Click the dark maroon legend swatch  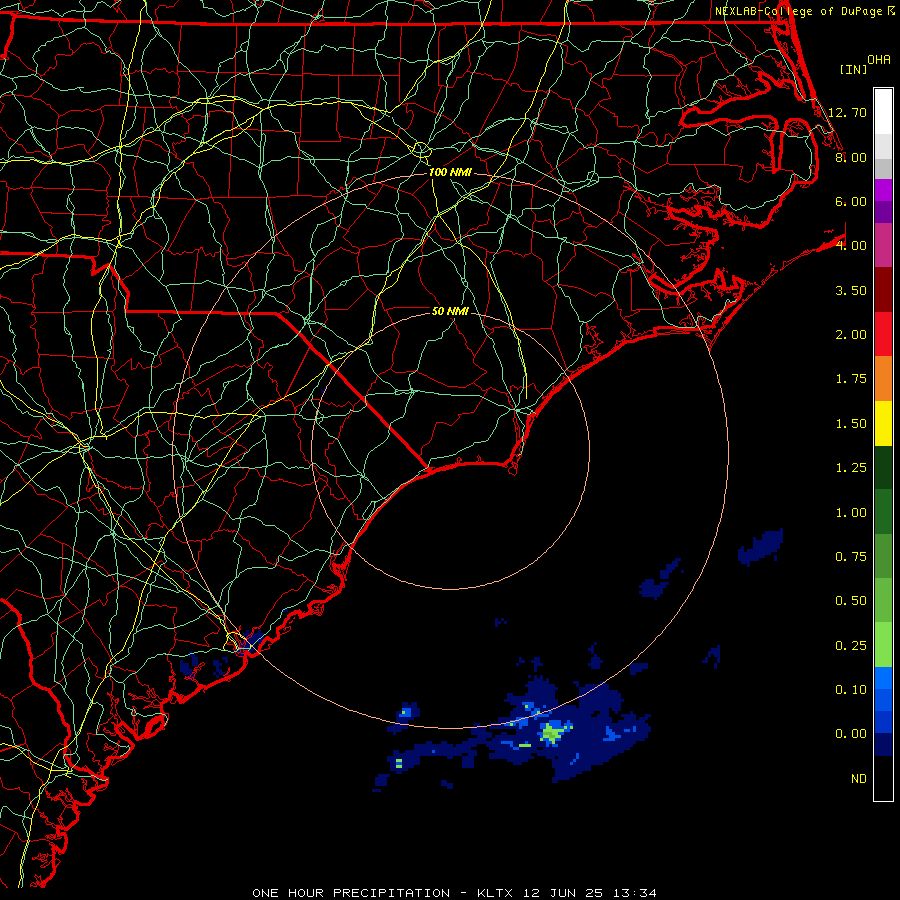[883, 289]
